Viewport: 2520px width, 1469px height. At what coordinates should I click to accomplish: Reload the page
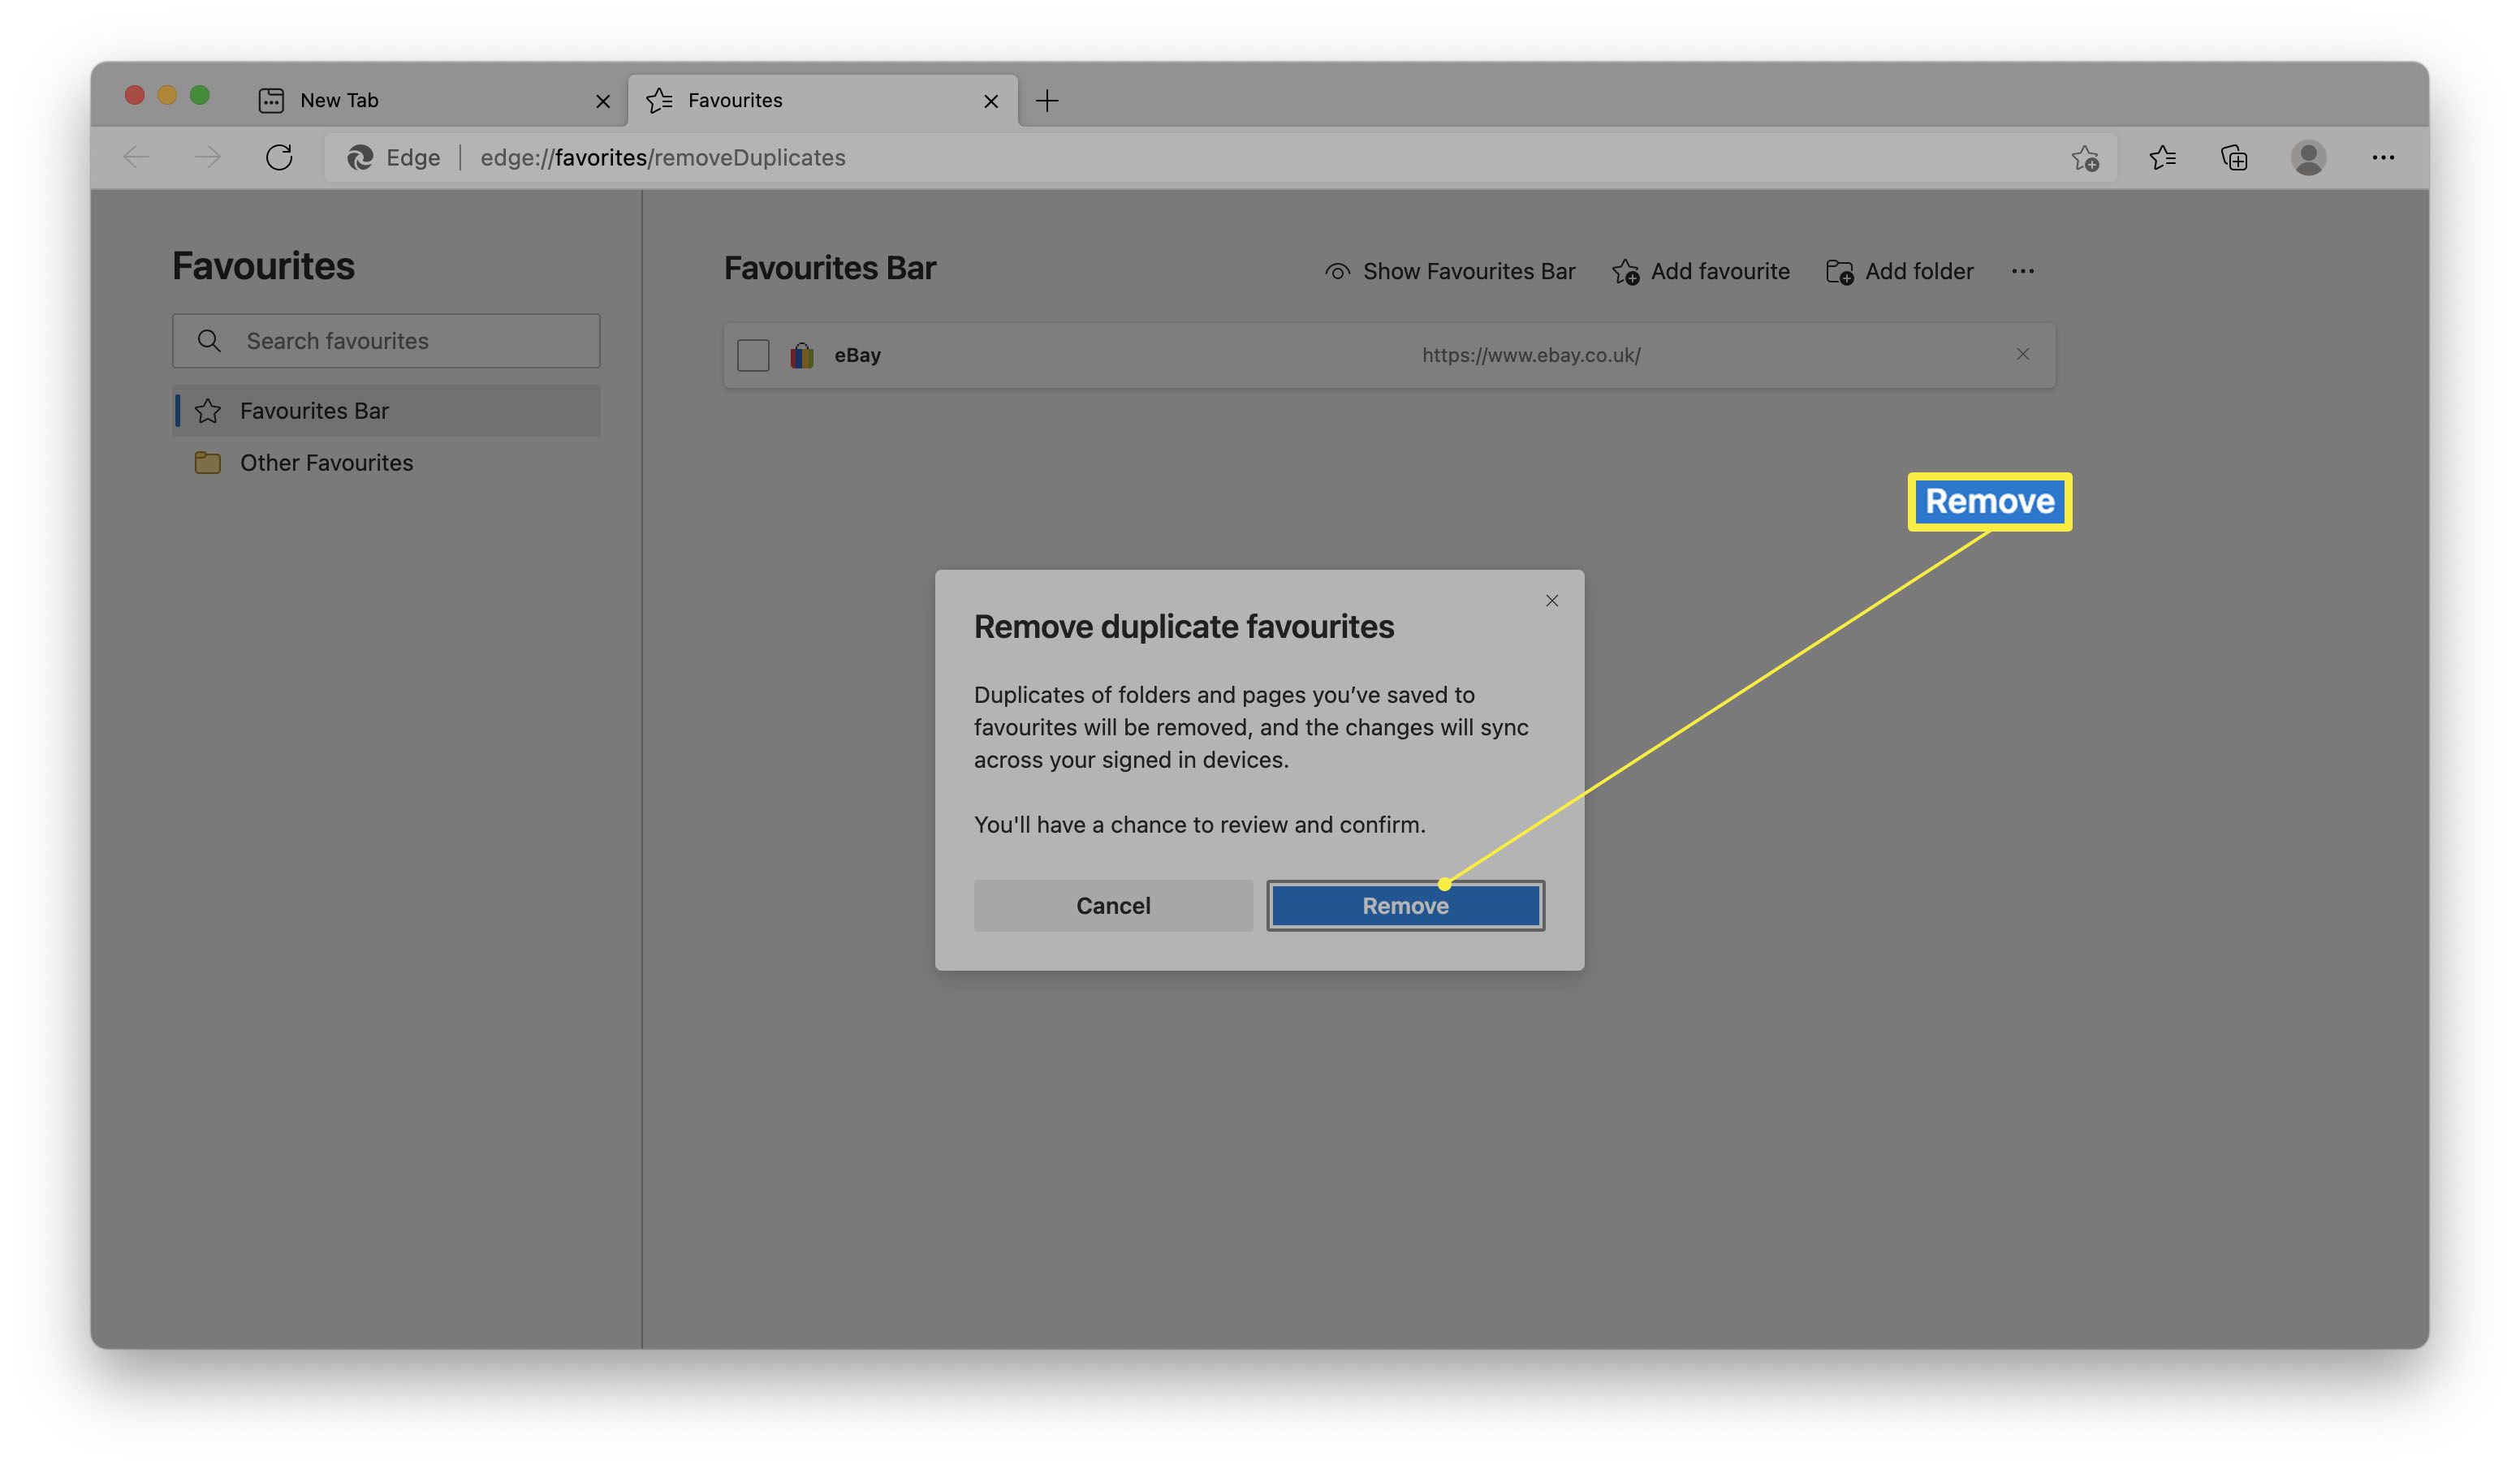pyautogui.click(x=279, y=158)
